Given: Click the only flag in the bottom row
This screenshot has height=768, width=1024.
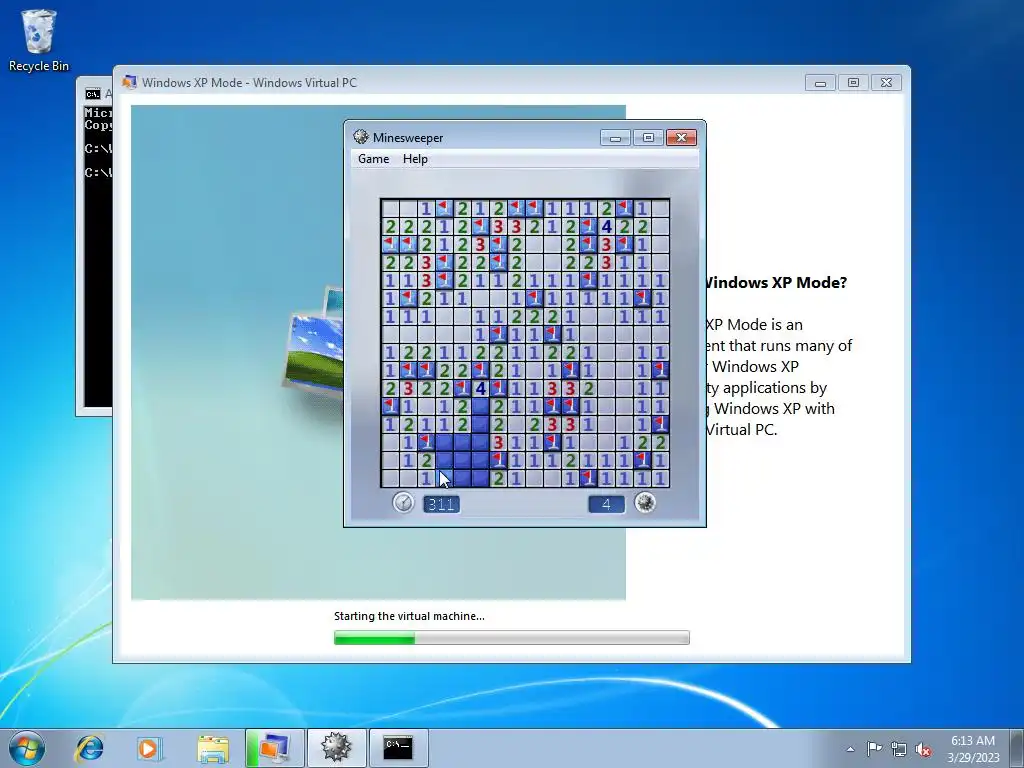Looking at the screenshot, I should [x=589, y=479].
